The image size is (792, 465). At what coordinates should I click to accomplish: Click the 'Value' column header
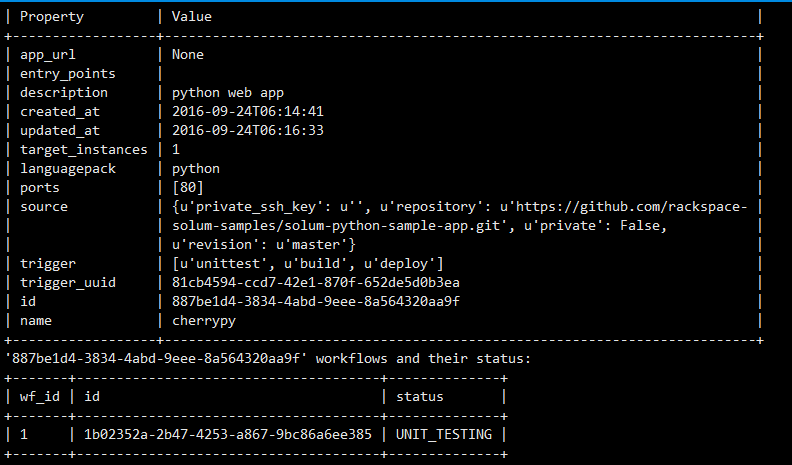point(191,17)
